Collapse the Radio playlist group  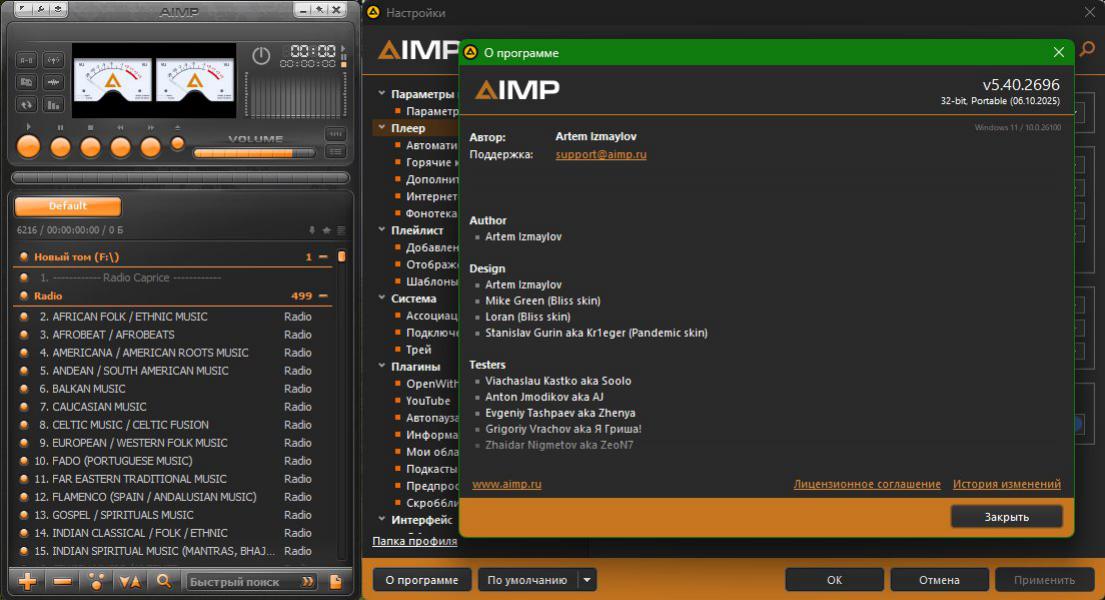coord(323,296)
